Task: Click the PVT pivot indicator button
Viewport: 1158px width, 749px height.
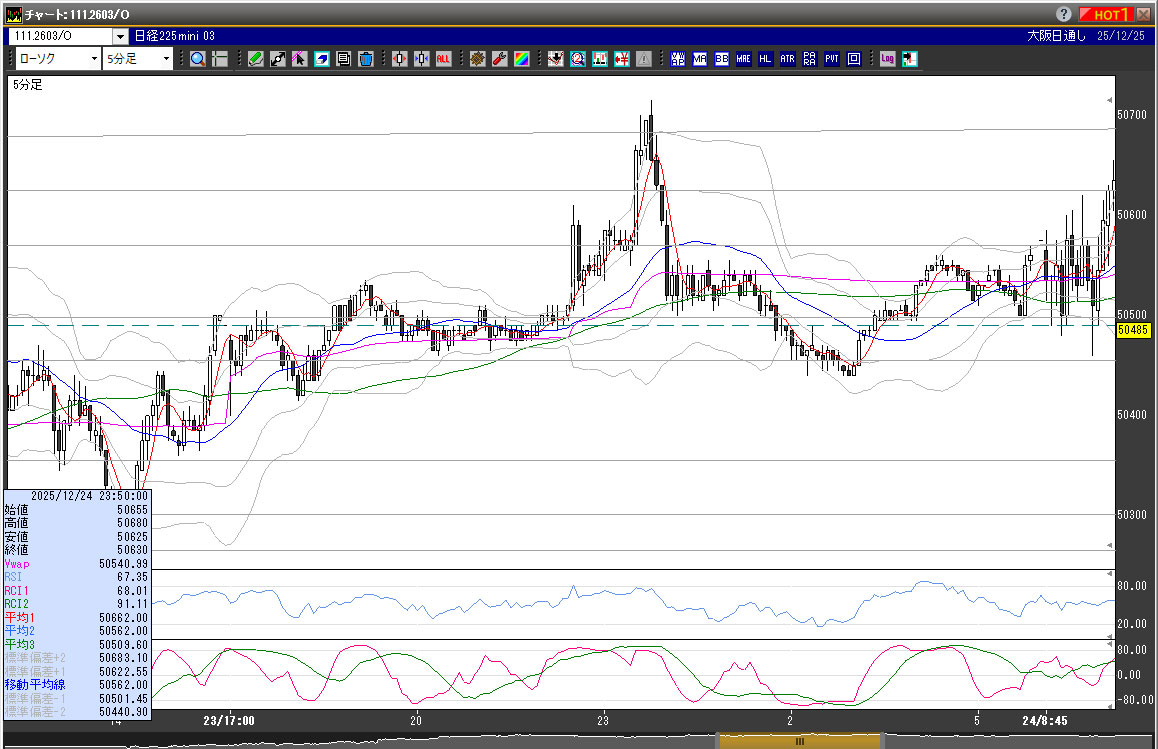Action: [831, 59]
